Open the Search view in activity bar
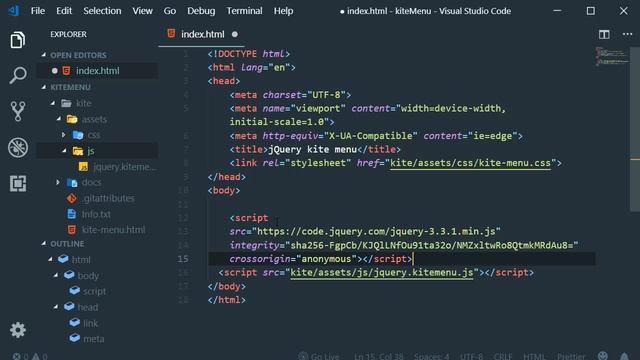 18,76
